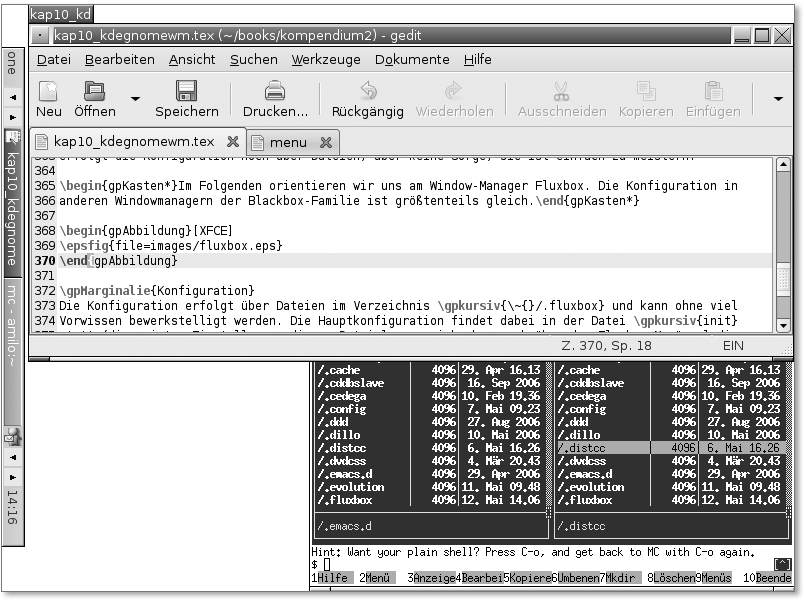Viewport: 804px width, 600px height.
Task: Print the document using Drucken...
Action: (275, 93)
